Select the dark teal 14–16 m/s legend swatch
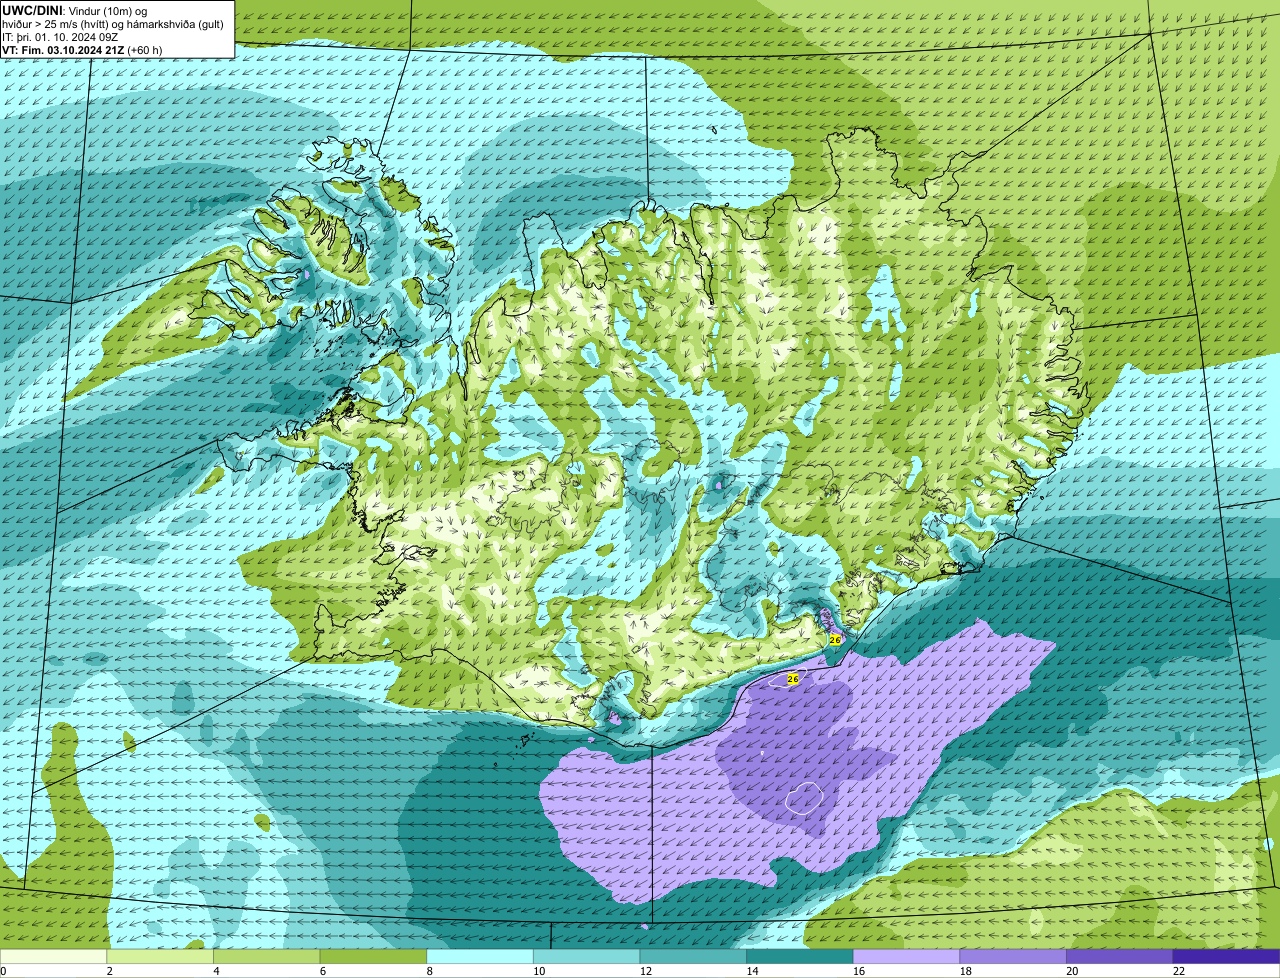Image resolution: width=1280 pixels, height=978 pixels. 799,956
